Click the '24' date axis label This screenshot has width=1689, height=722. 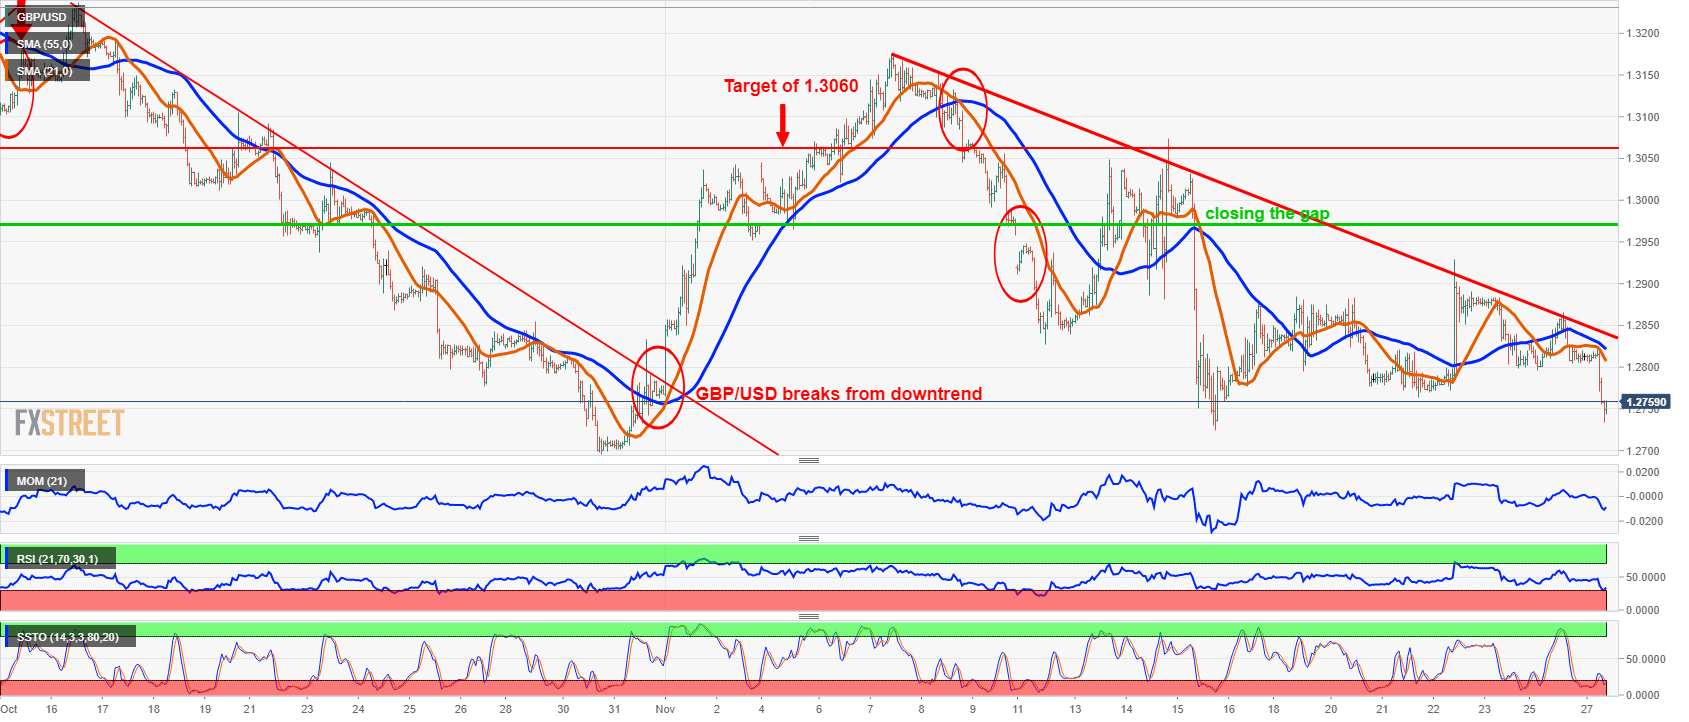click(x=358, y=709)
